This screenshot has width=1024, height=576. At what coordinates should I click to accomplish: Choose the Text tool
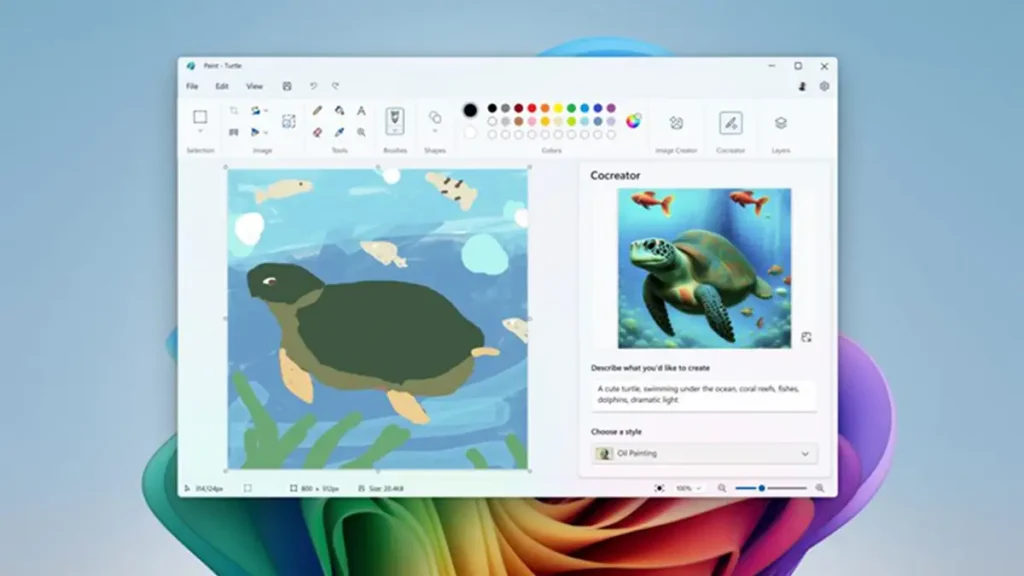tap(361, 111)
